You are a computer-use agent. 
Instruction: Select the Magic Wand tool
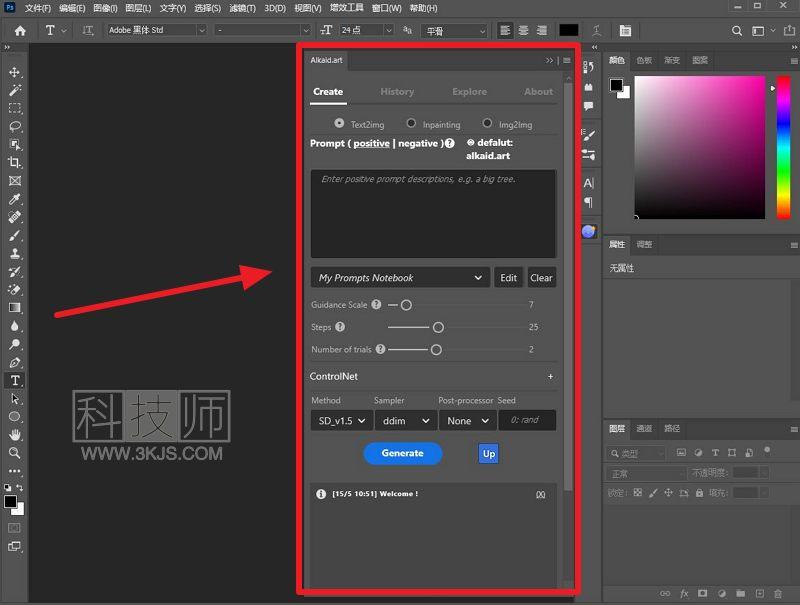click(x=14, y=90)
